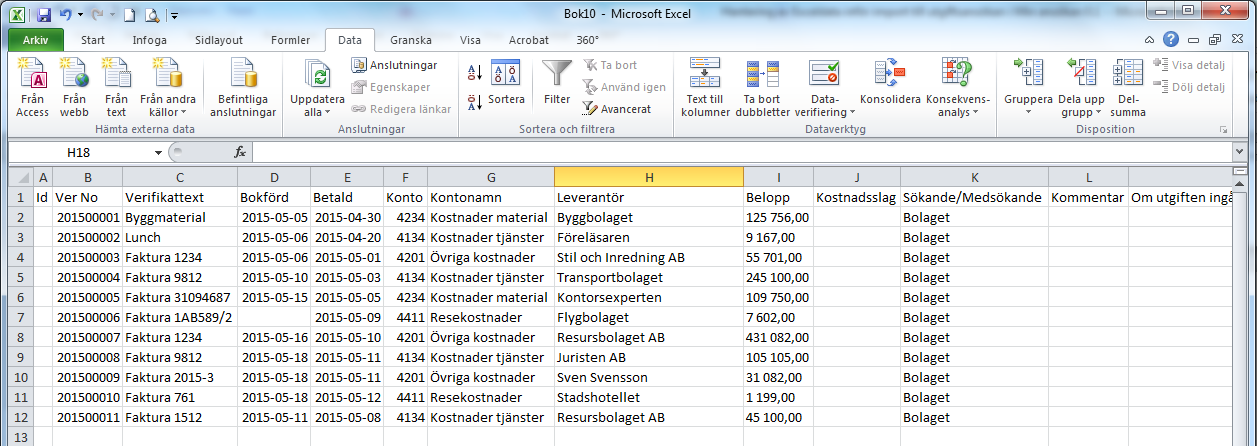
Task: Open Anslutningar connections button
Action: point(395,65)
